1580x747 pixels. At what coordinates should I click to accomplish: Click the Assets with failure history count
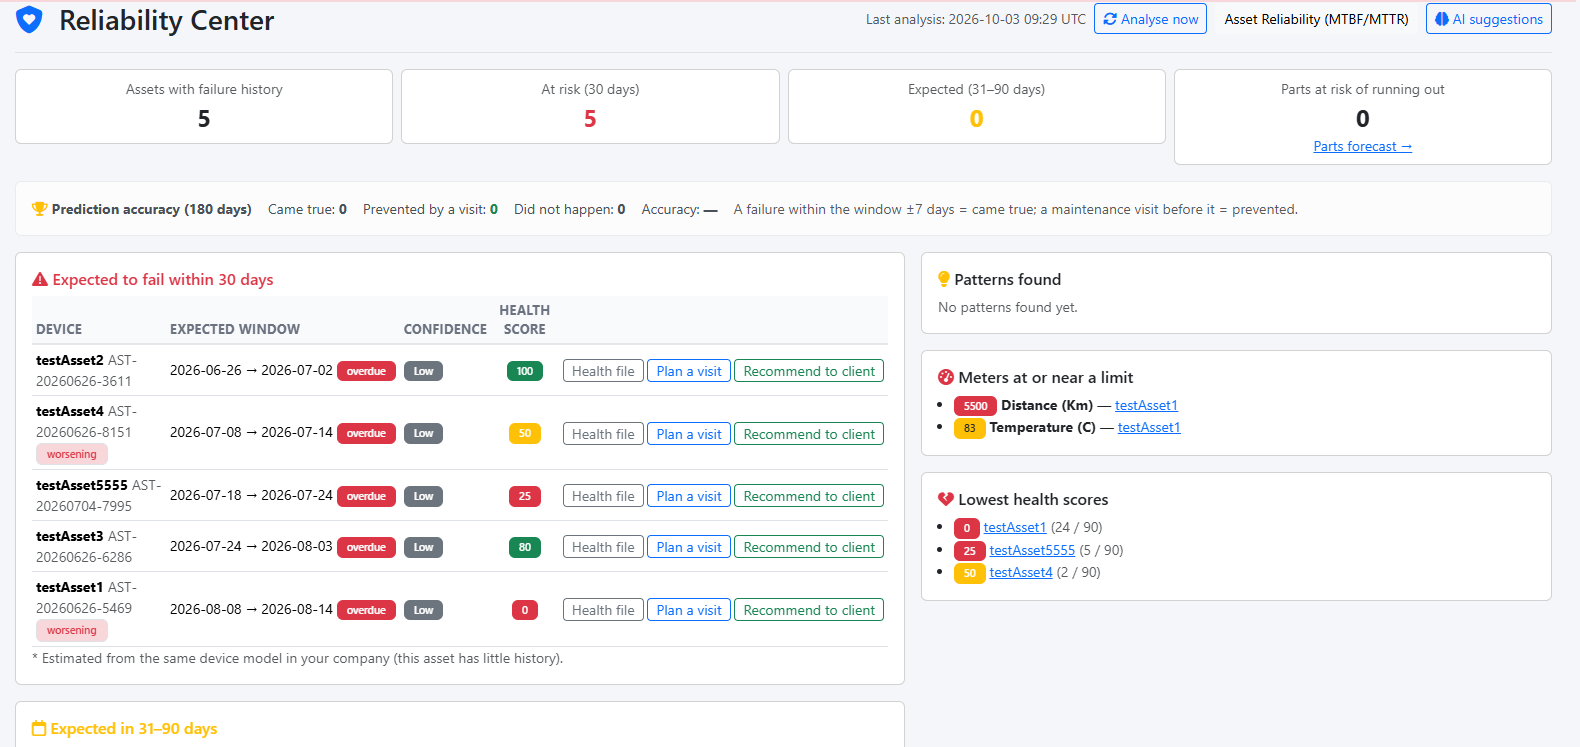click(x=204, y=119)
